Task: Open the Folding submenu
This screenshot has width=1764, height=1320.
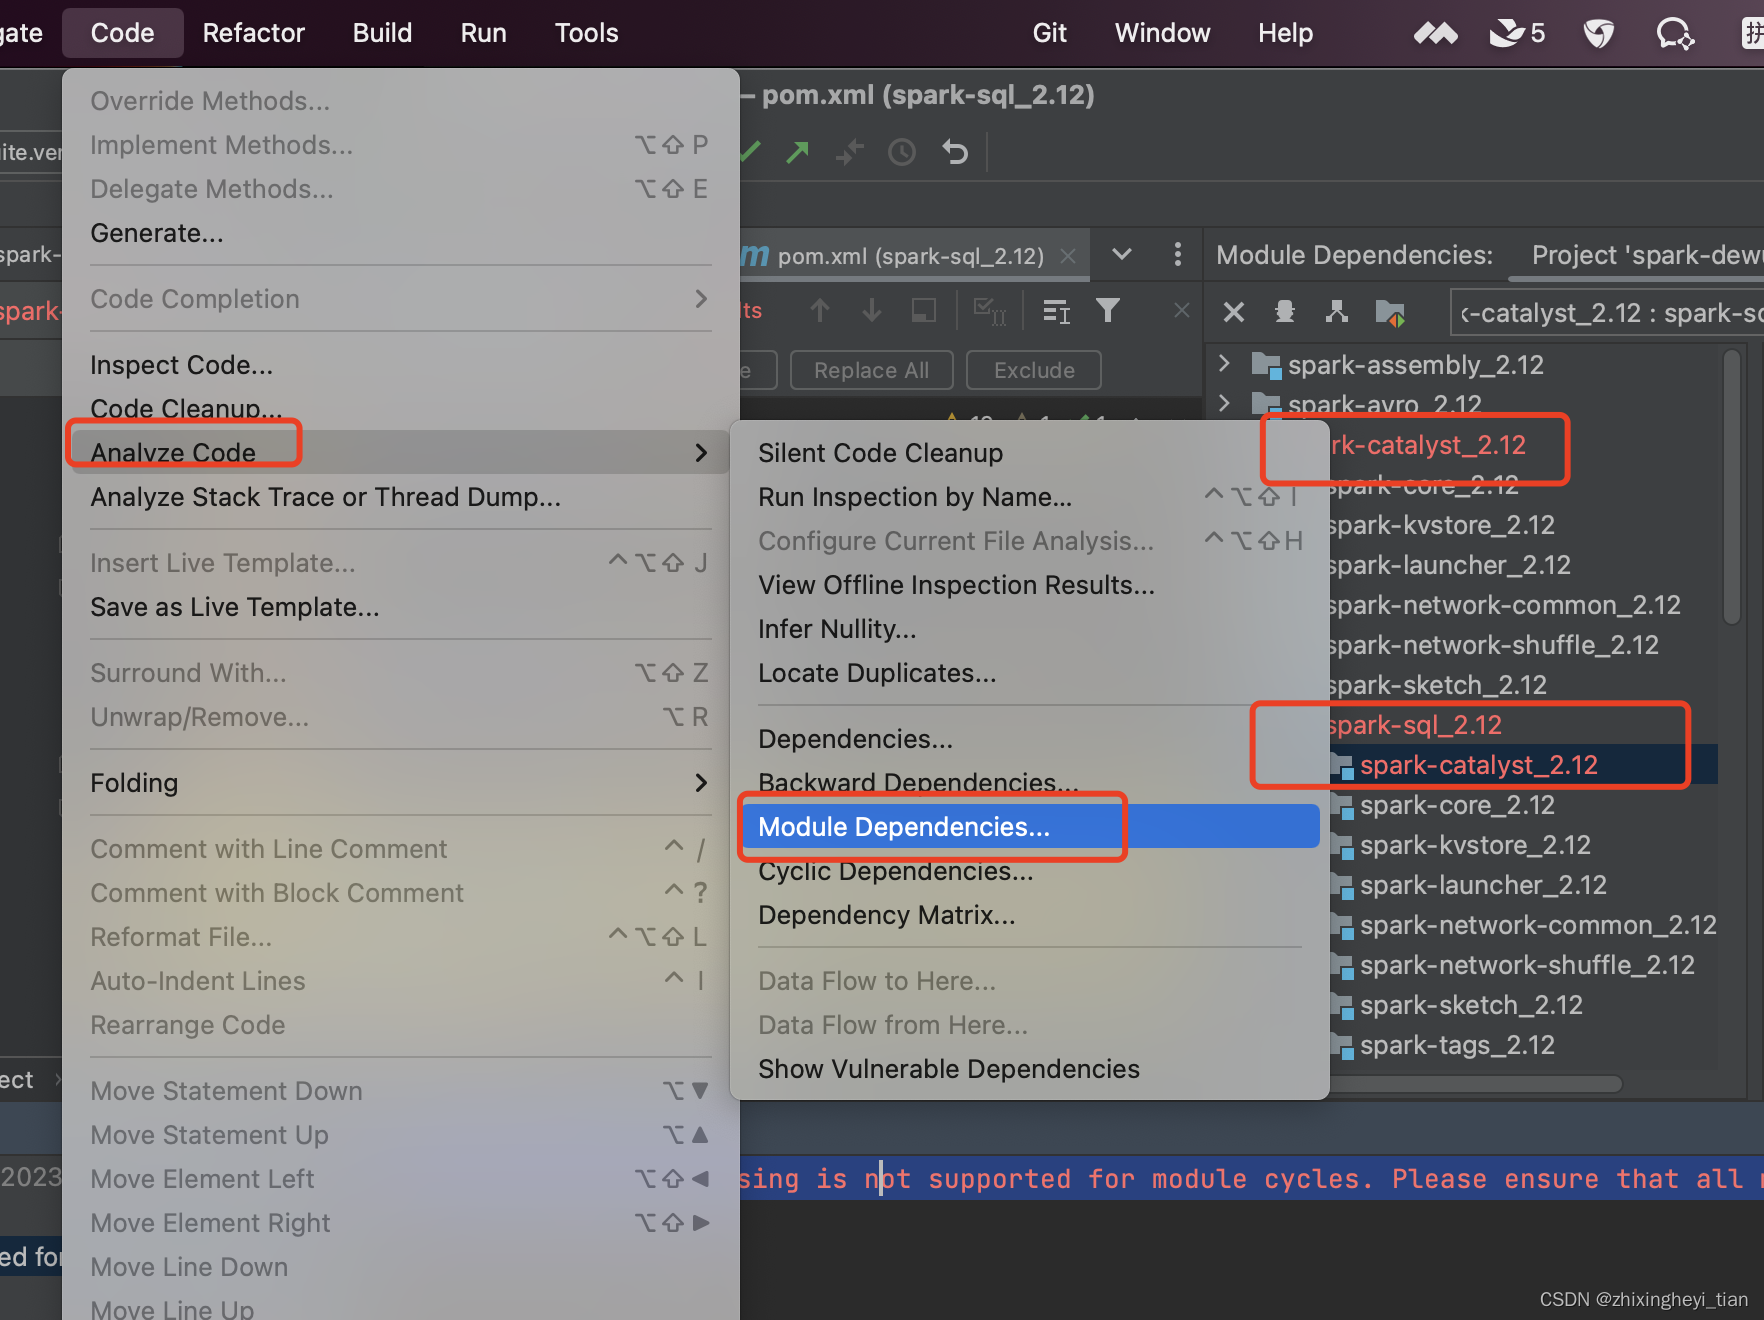Action: (x=400, y=783)
